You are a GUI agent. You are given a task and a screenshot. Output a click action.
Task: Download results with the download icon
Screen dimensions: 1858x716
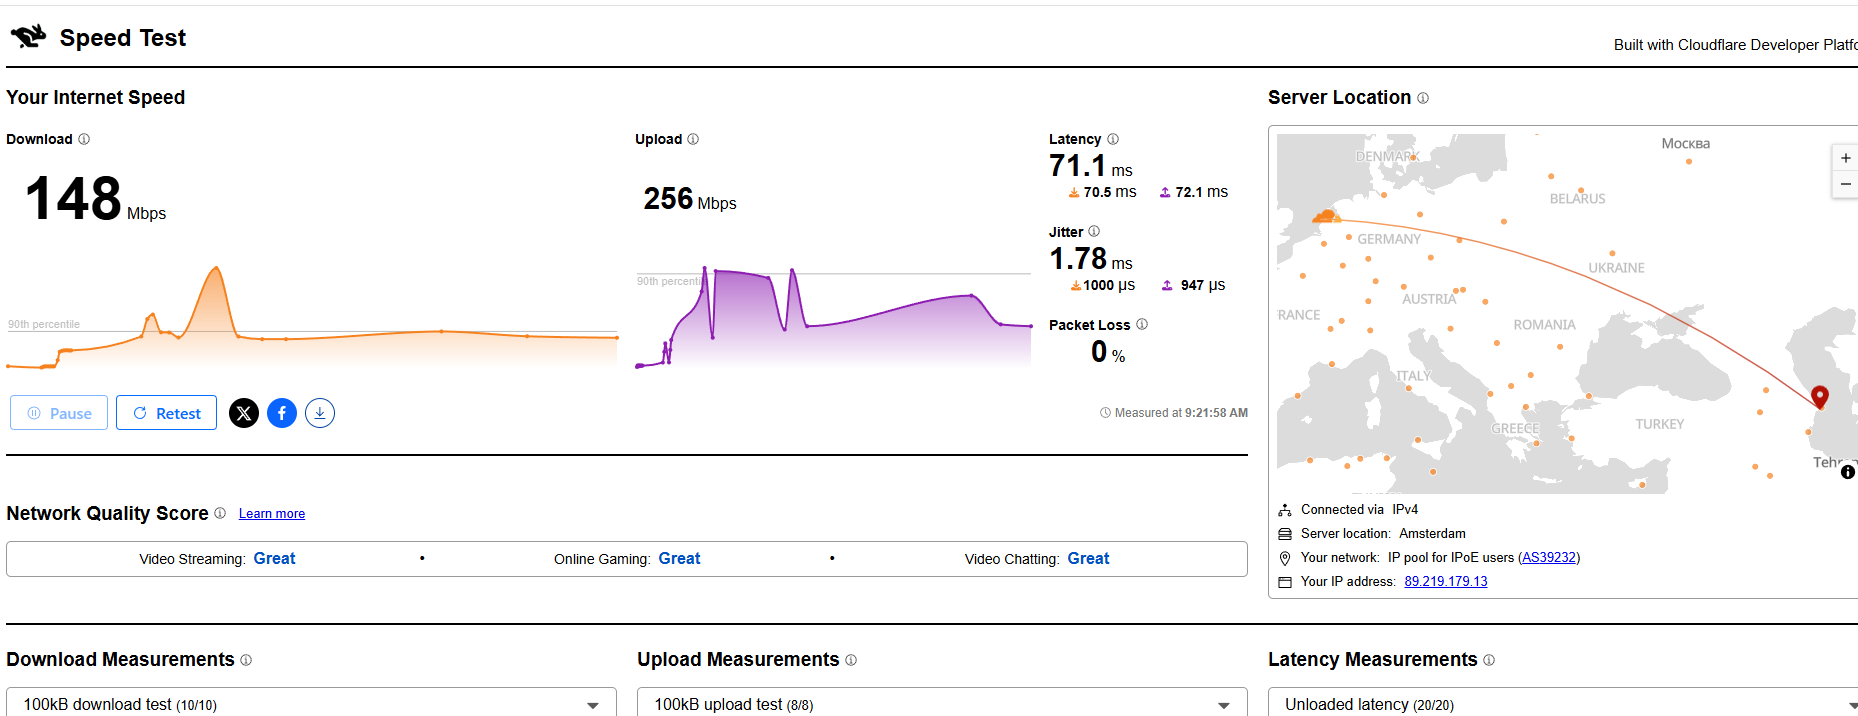320,413
